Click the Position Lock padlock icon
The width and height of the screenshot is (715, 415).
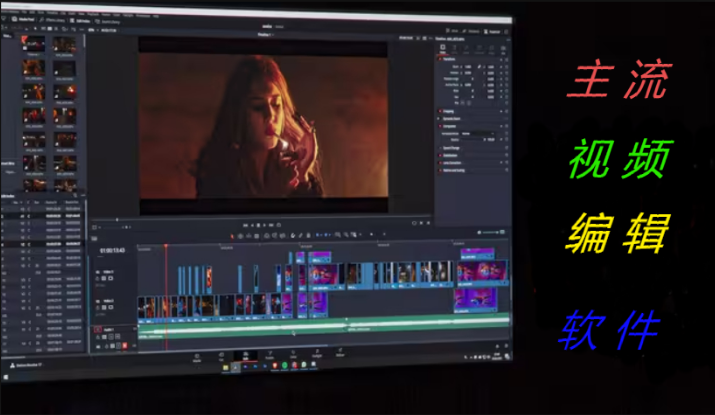coord(309,235)
